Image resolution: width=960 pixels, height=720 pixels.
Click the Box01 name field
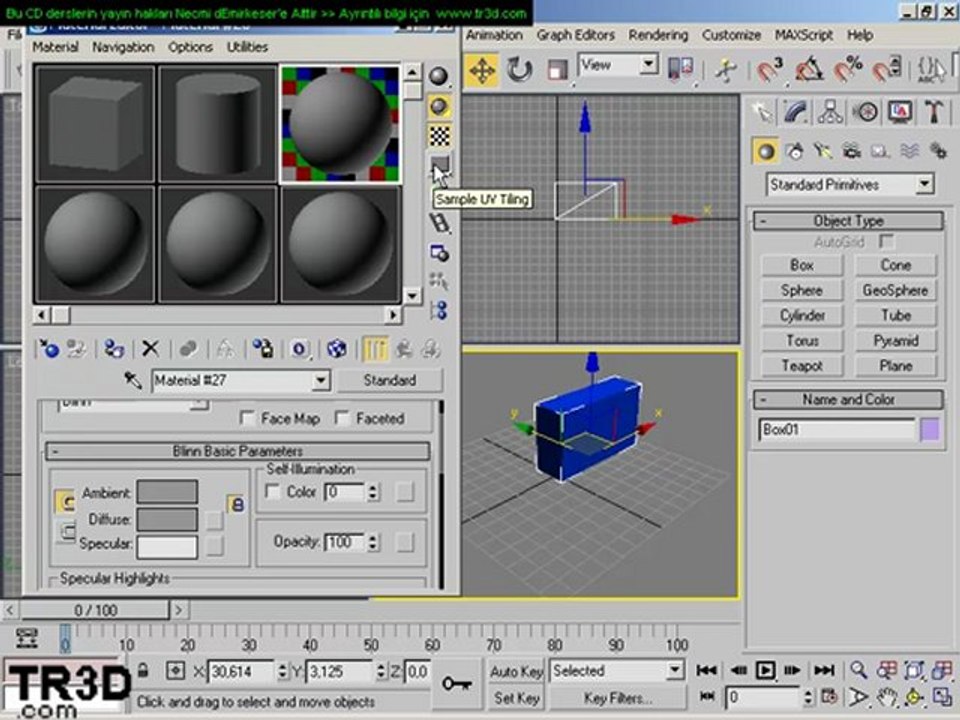(836, 430)
